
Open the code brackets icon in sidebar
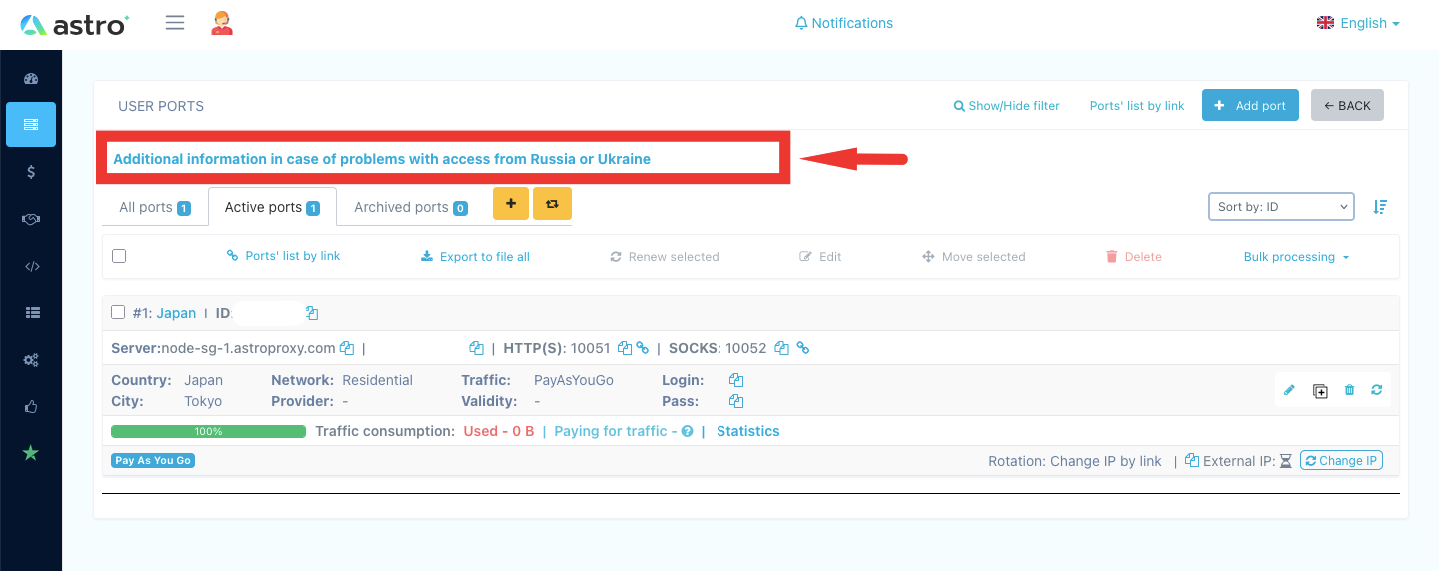pos(31,266)
